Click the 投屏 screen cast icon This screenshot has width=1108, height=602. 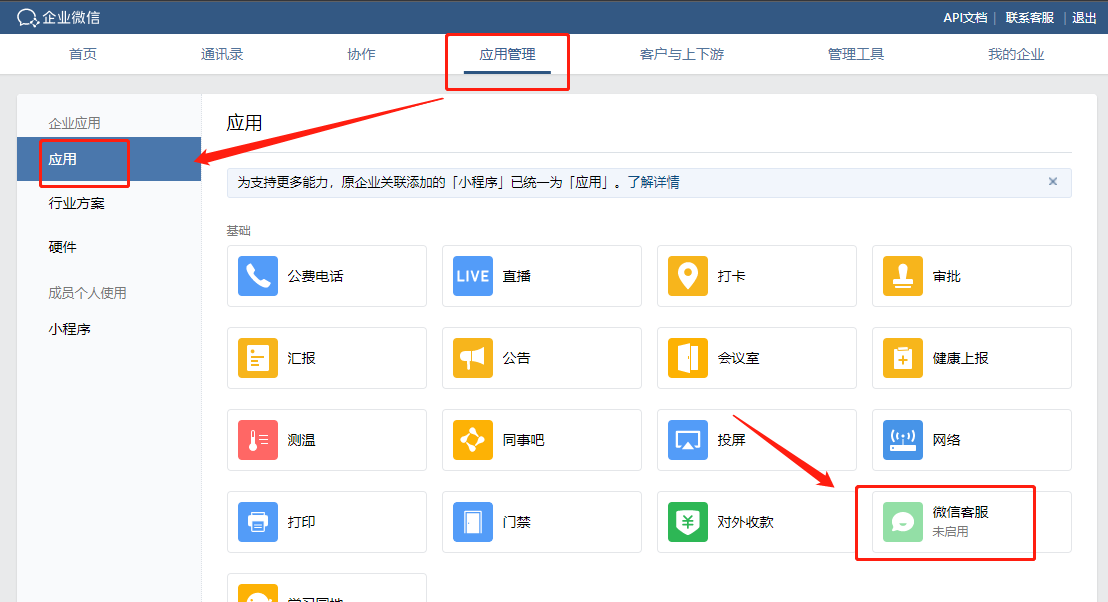coord(688,440)
